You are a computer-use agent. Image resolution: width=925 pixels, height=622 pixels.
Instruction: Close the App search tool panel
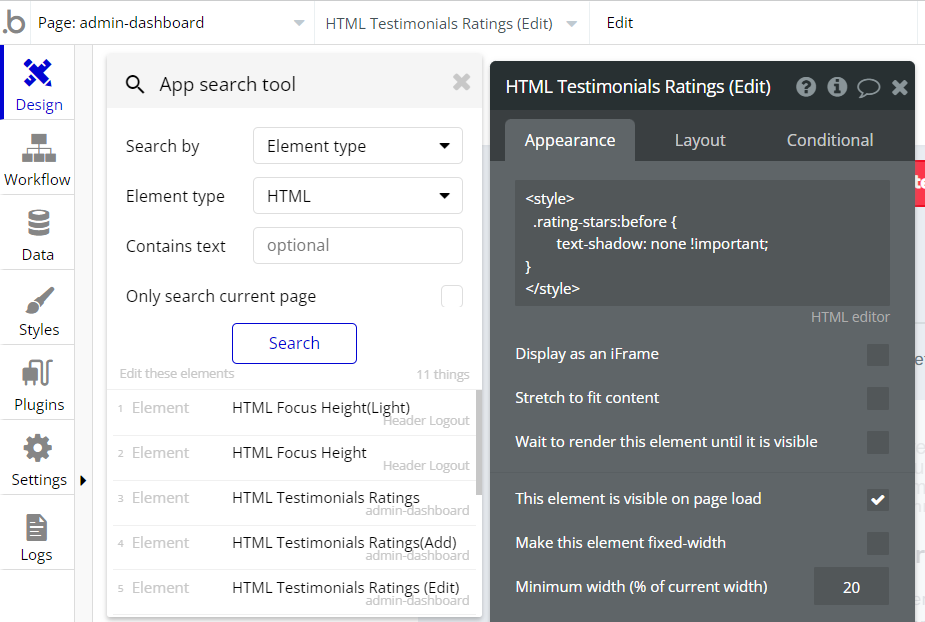(461, 81)
